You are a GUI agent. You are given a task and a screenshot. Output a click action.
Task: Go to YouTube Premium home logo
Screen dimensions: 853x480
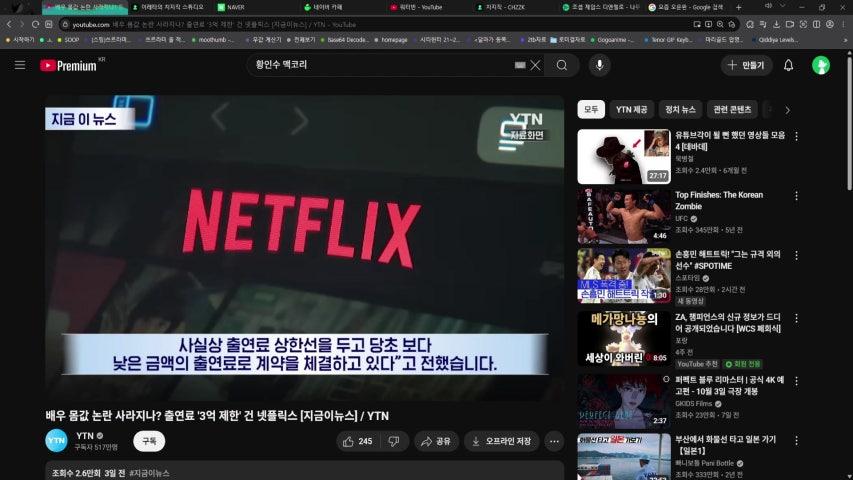[x=71, y=65]
